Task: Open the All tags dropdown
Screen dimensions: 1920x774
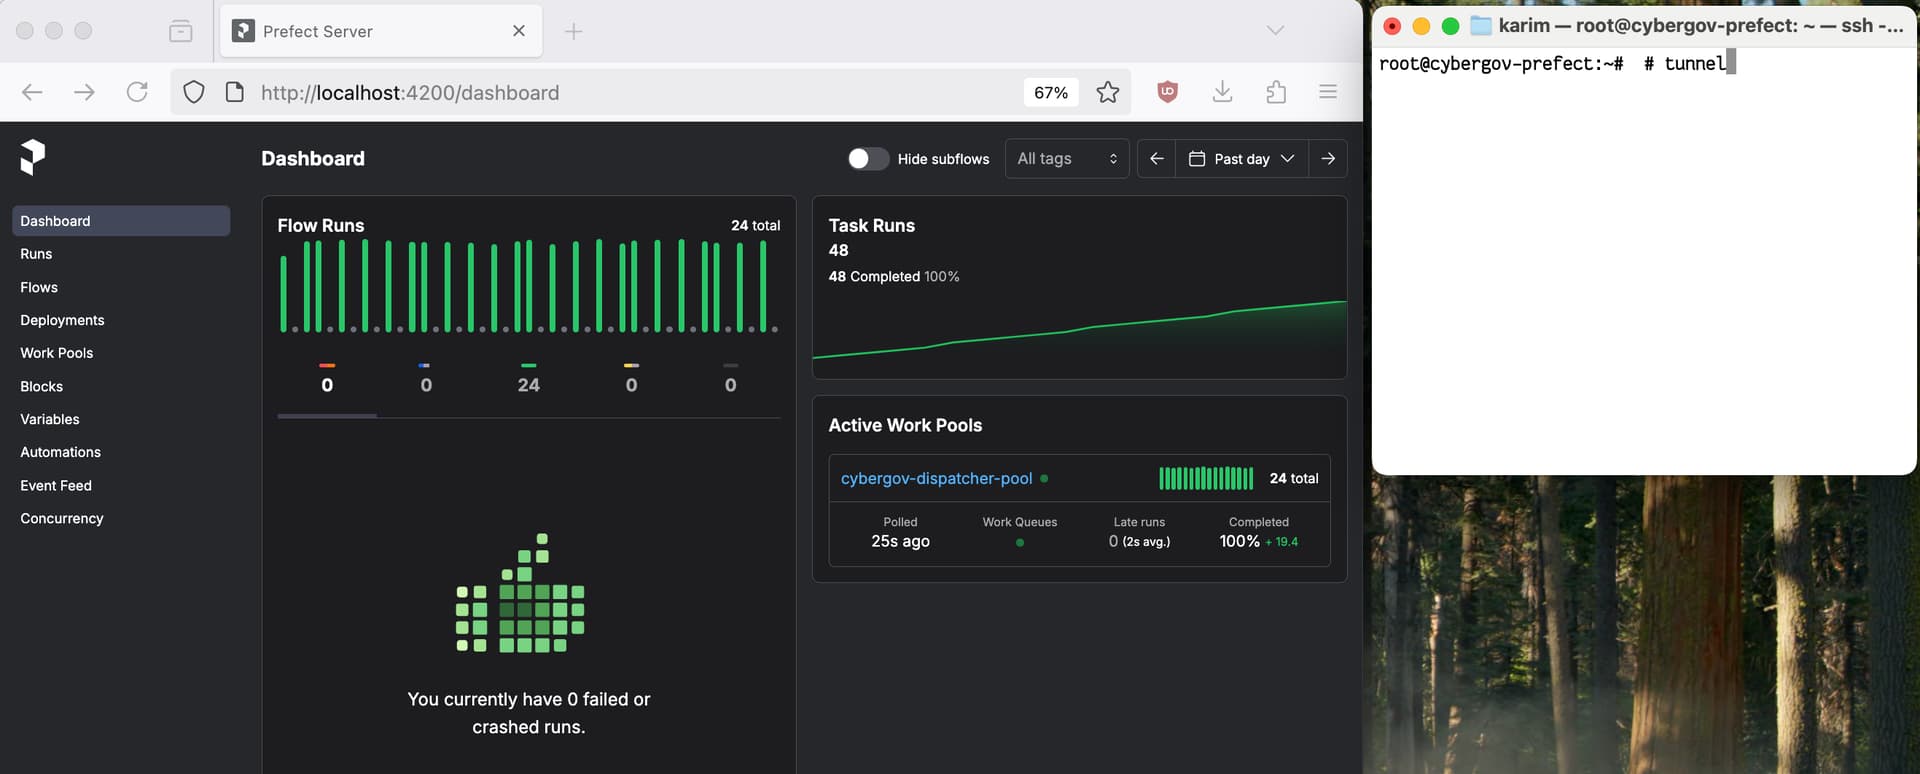Action: click(x=1067, y=159)
